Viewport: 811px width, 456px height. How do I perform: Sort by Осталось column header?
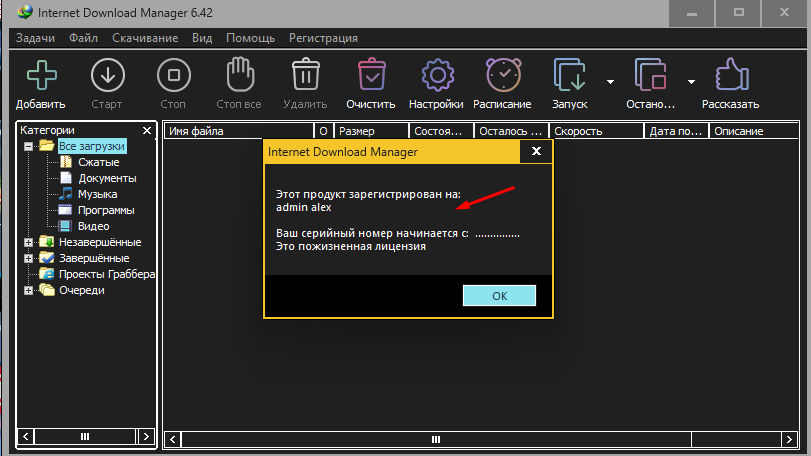tap(512, 131)
